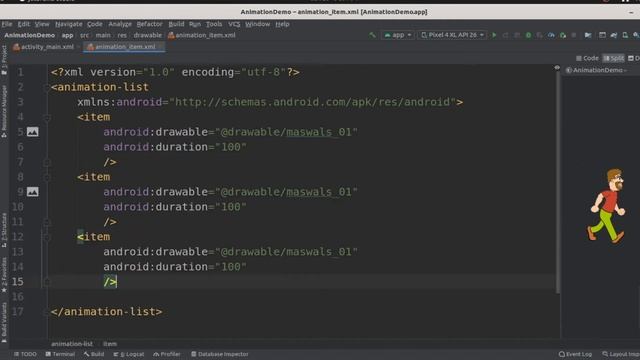
Task: Click the Attach Debugger to process icon
Action: coord(563,36)
